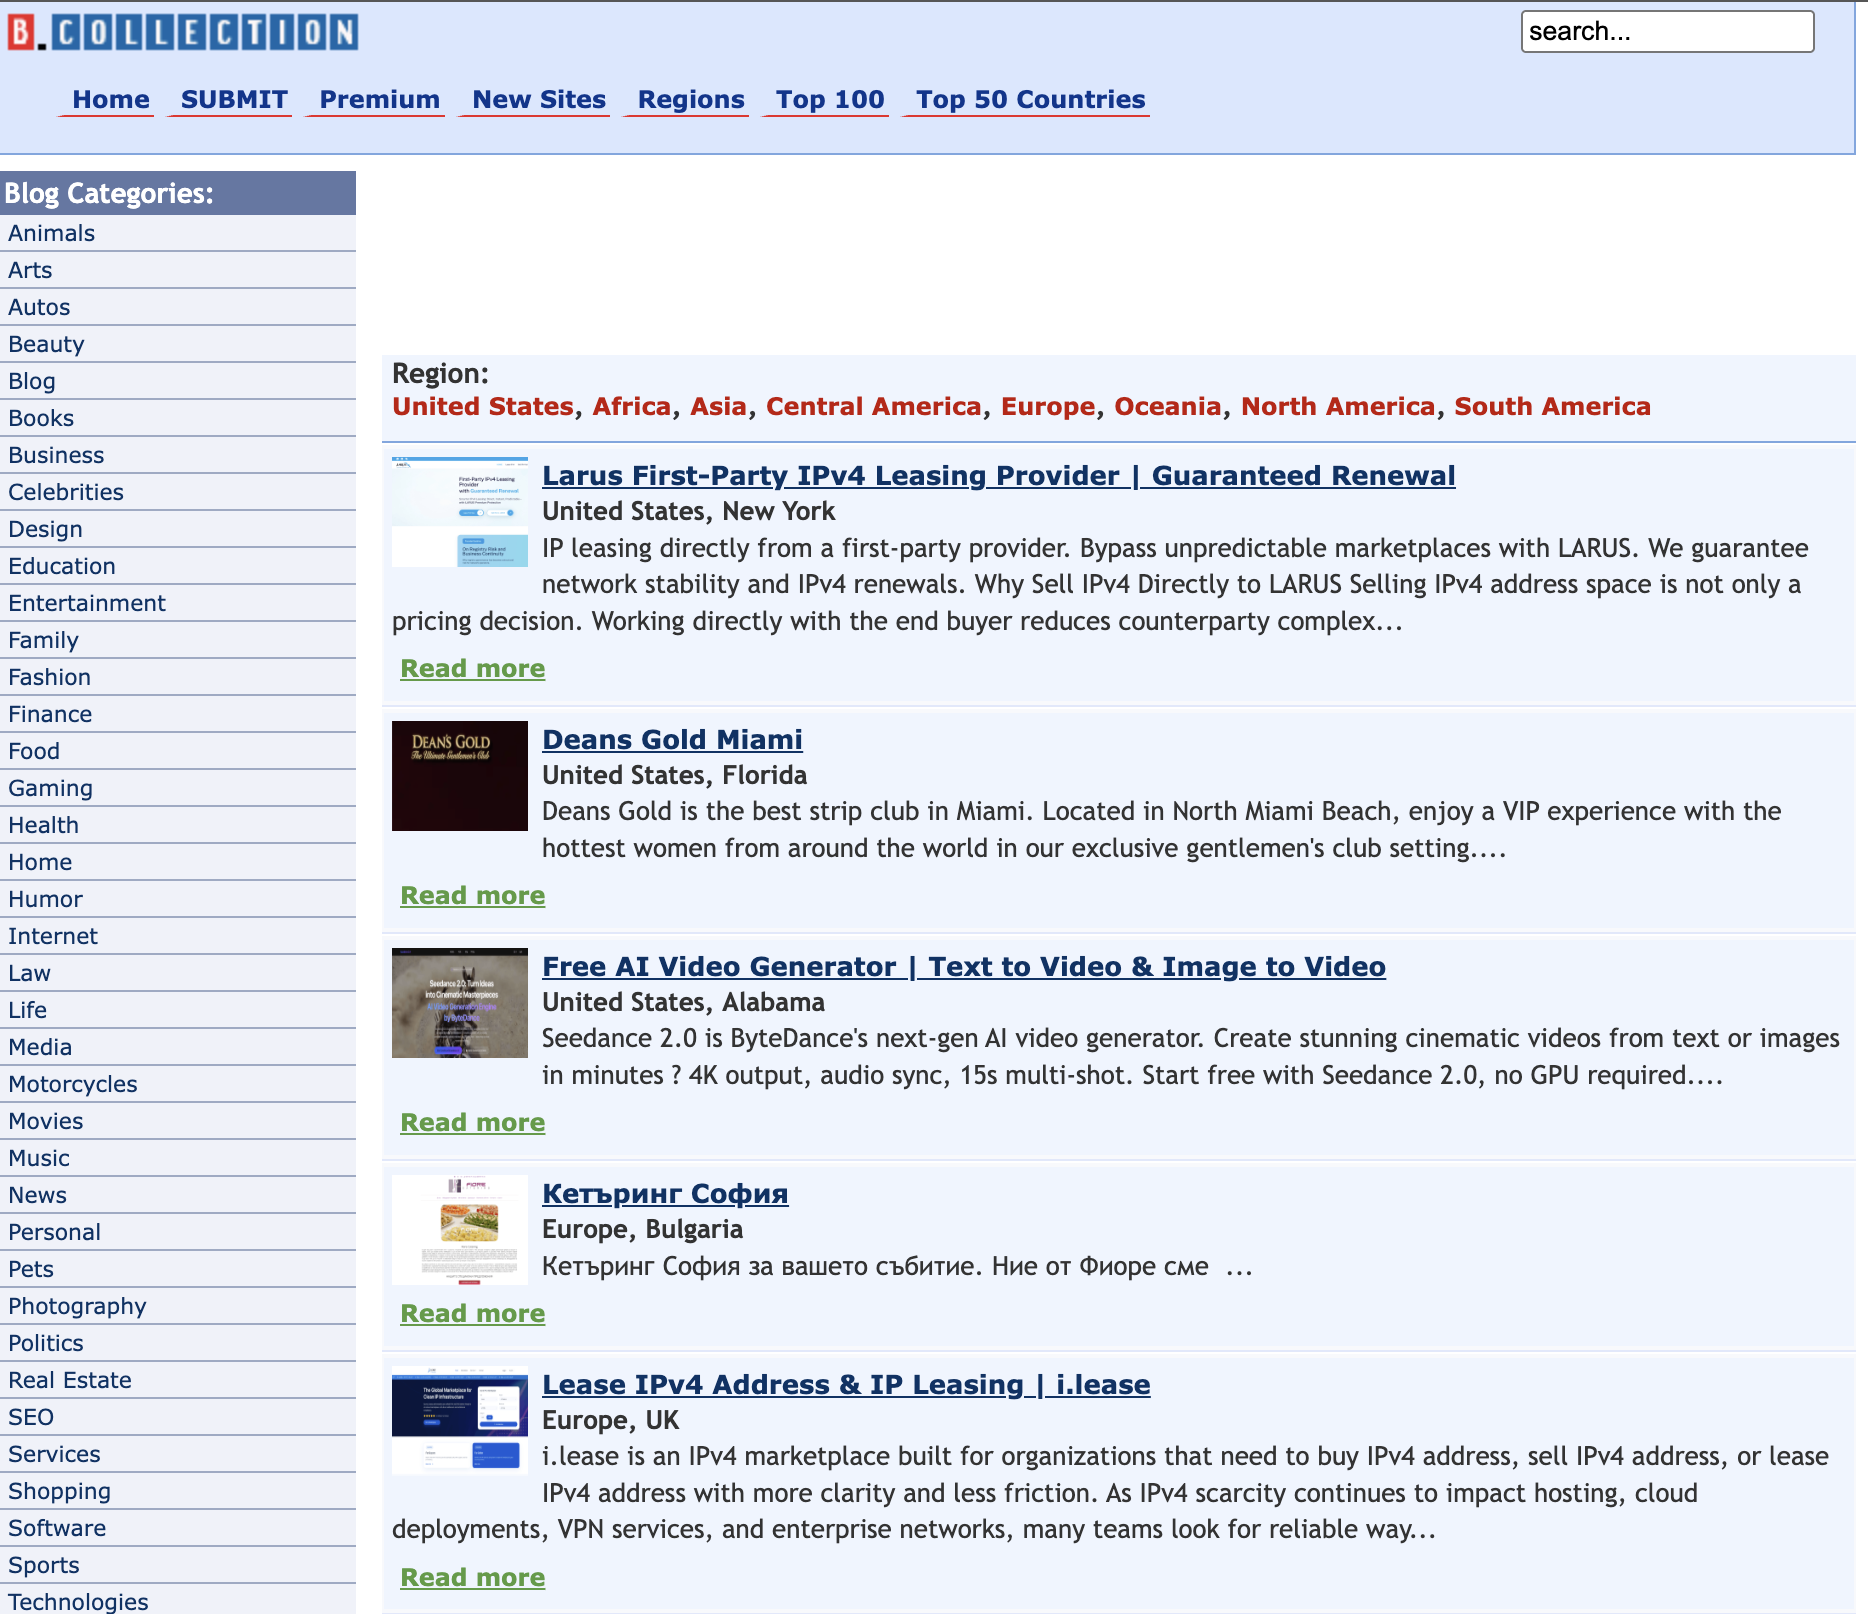1868x1614 pixels.
Task: Click the B.Collection site logo
Action: click(183, 32)
